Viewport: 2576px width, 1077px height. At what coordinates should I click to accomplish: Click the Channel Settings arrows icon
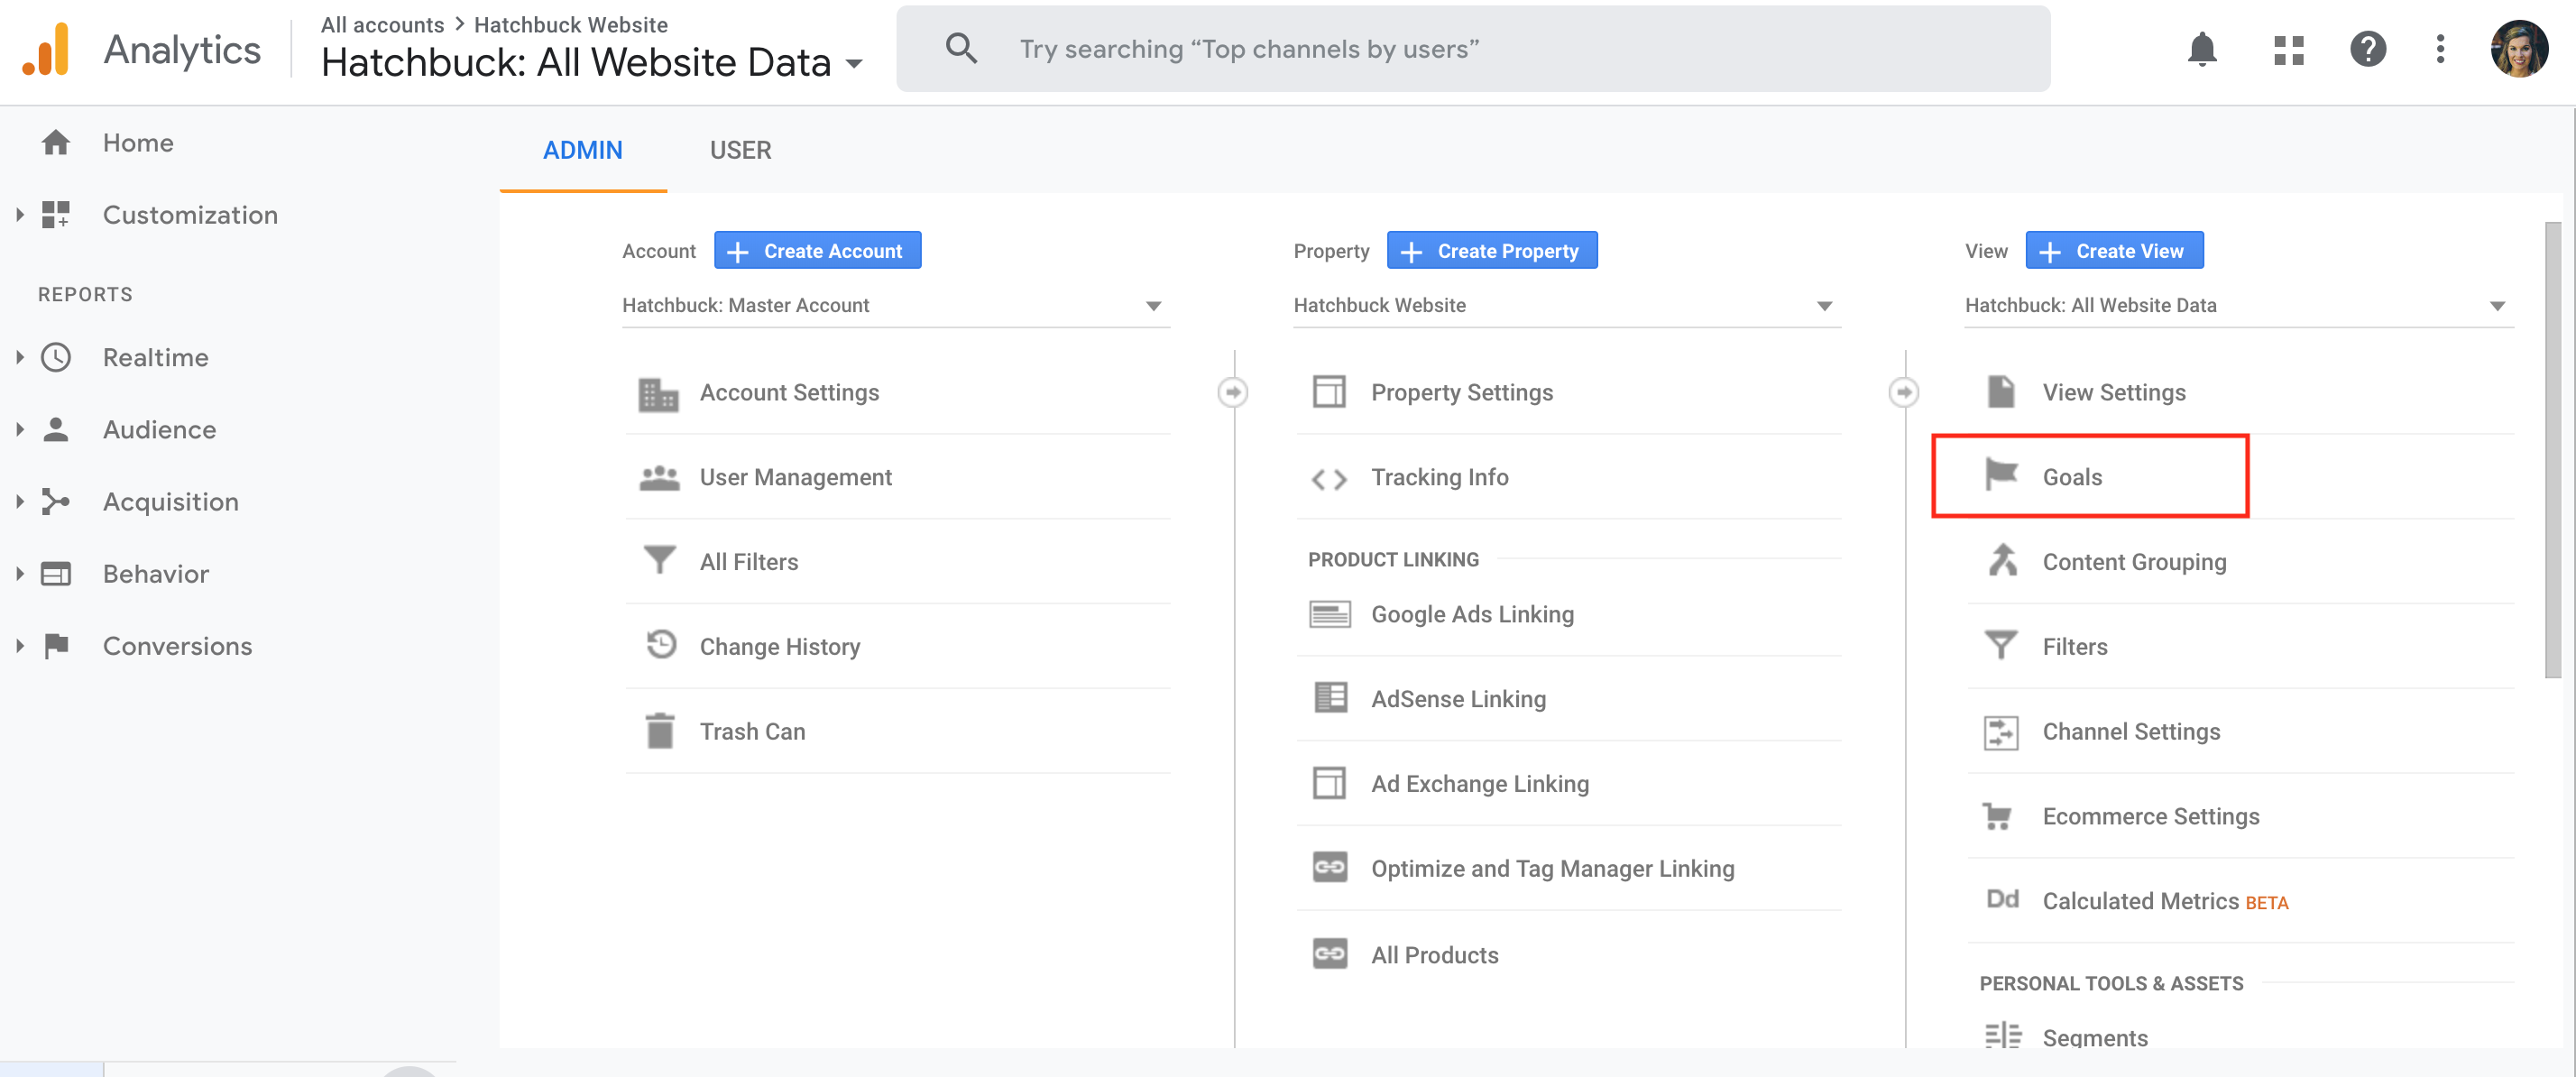point(2001,732)
